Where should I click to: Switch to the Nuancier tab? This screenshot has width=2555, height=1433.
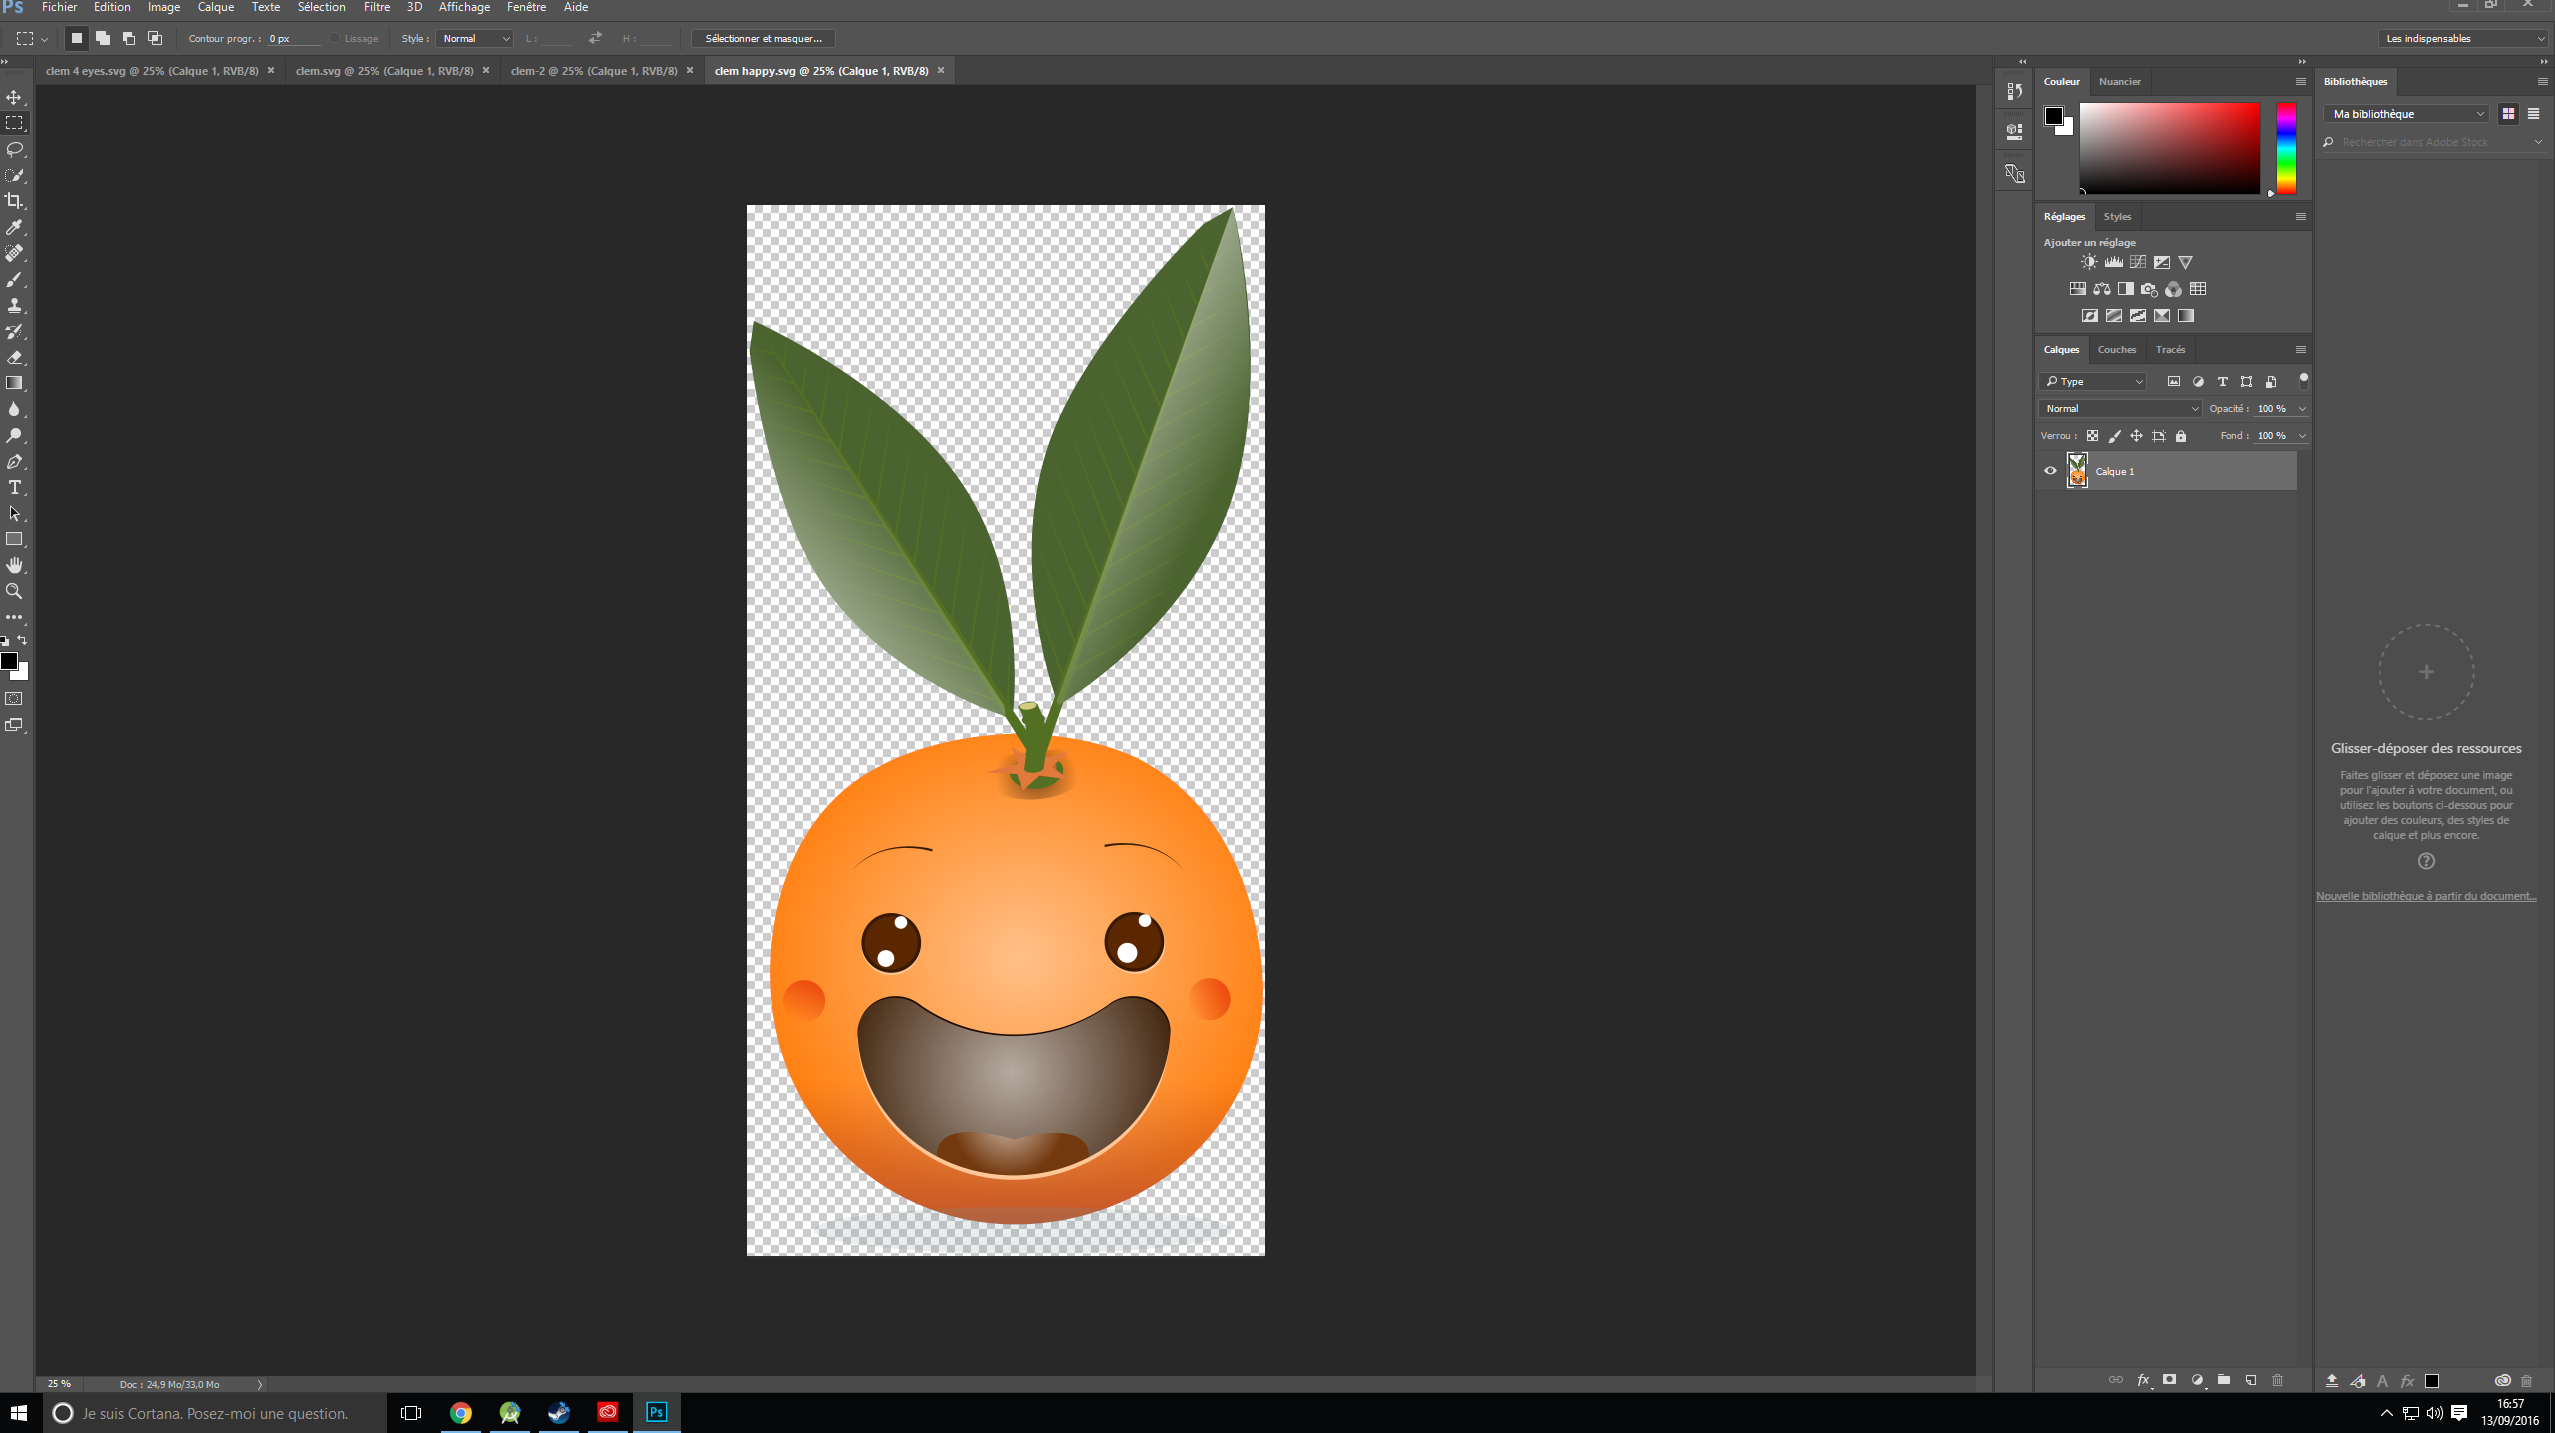(2119, 81)
